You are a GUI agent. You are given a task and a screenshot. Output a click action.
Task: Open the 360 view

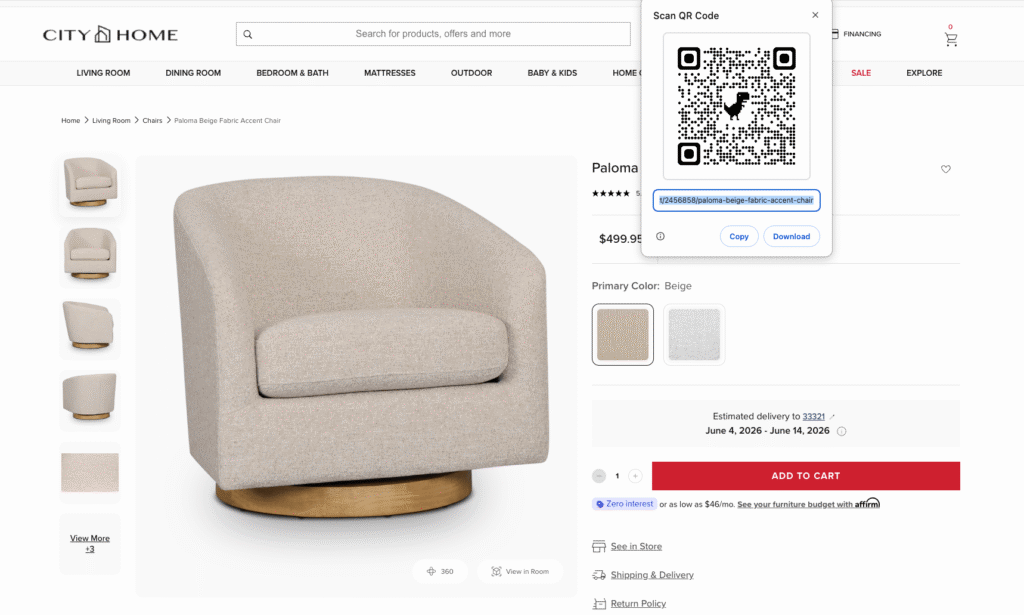pyautogui.click(x=440, y=571)
